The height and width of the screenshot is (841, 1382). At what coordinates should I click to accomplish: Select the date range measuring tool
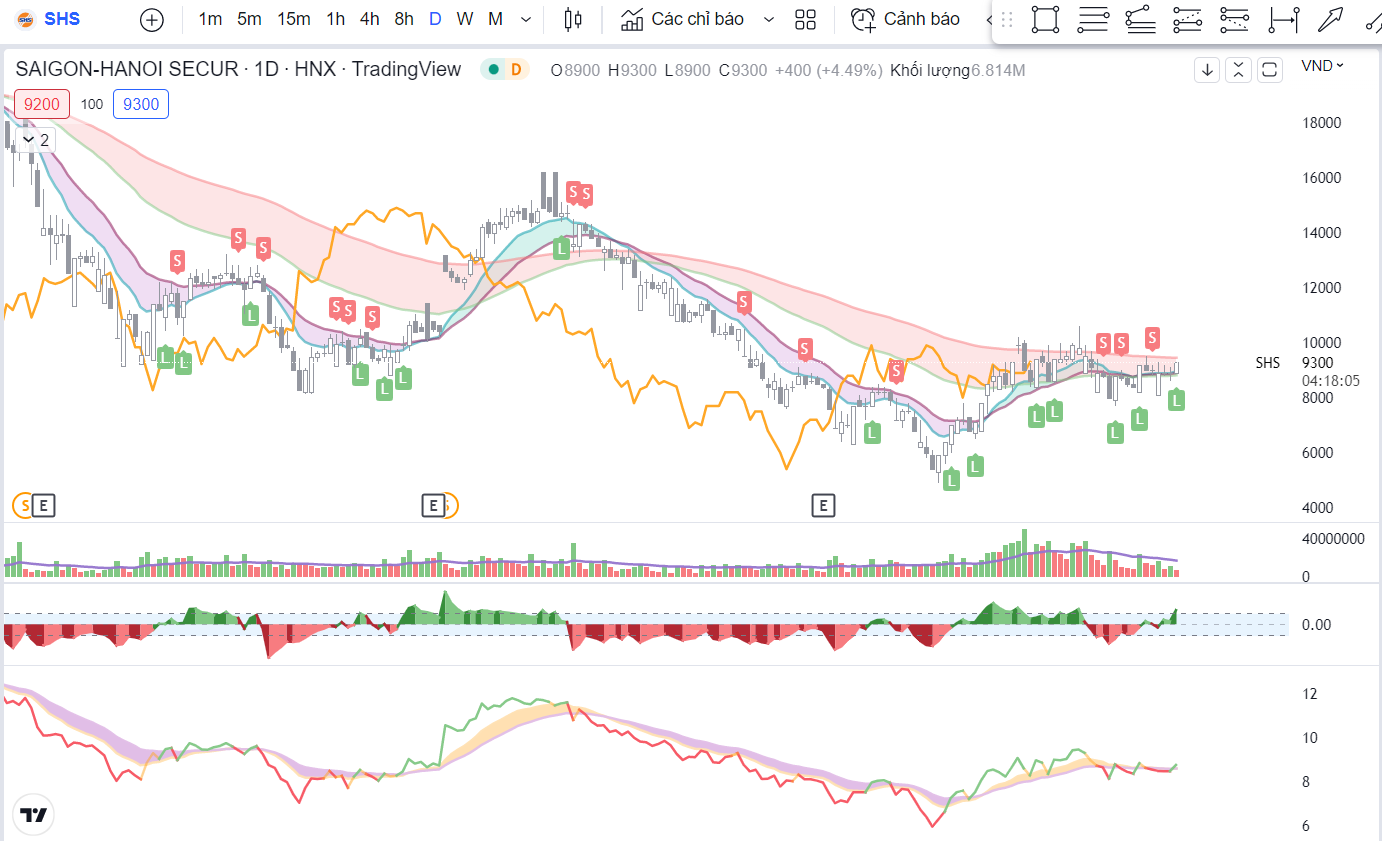pyautogui.click(x=1283, y=20)
